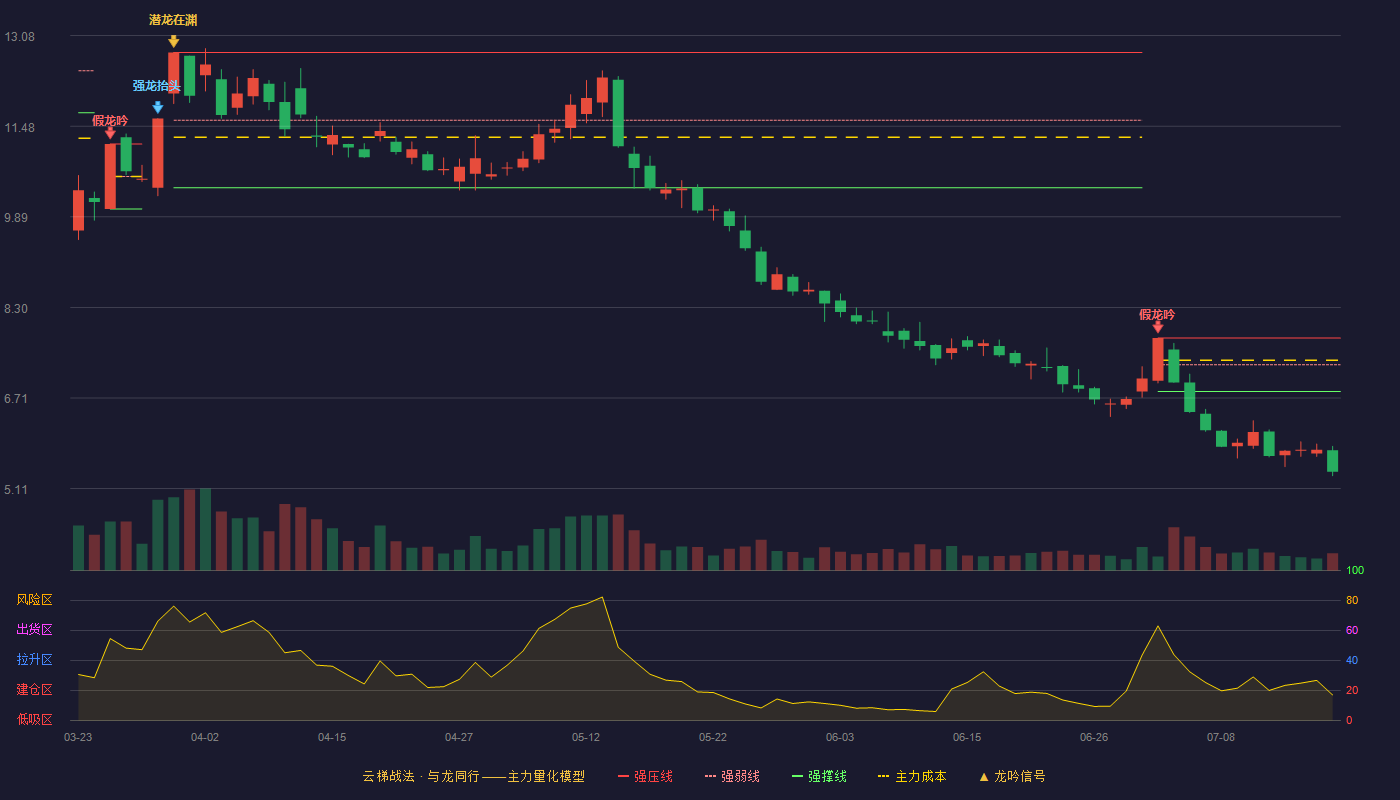
Task: Select the 潜龙在渊 signal label
Action: (x=173, y=20)
